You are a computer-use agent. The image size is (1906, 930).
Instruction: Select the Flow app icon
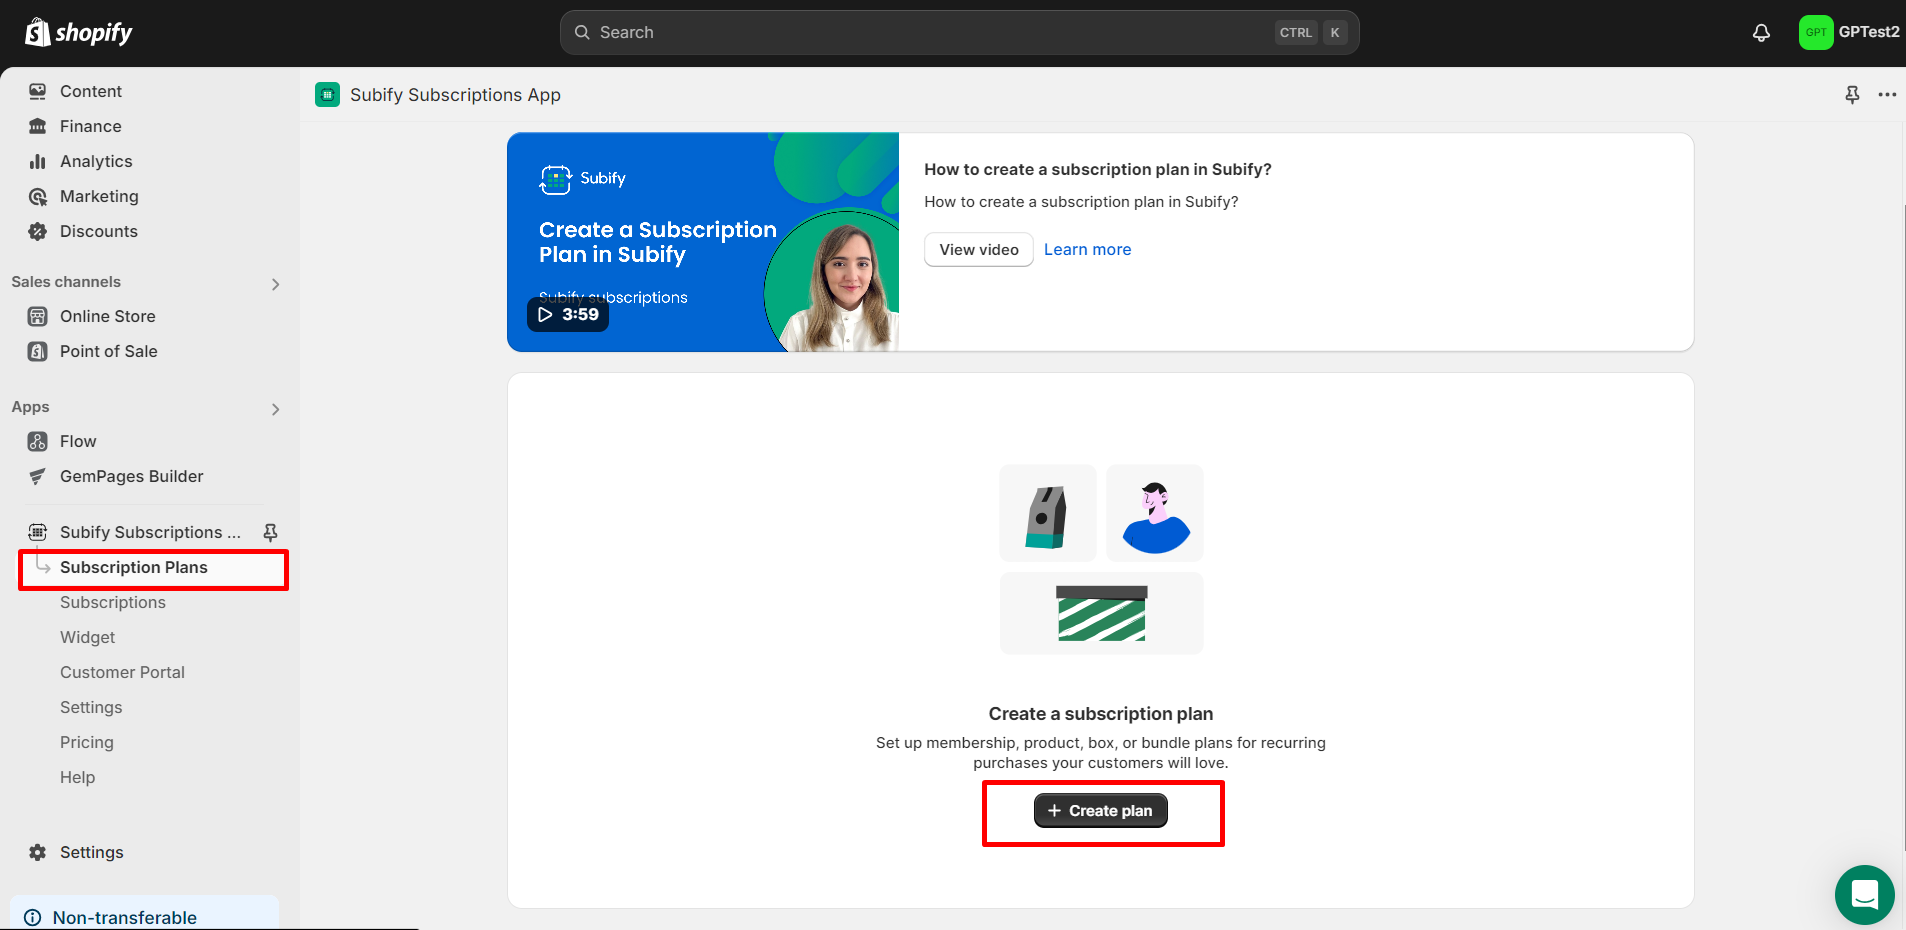point(37,441)
